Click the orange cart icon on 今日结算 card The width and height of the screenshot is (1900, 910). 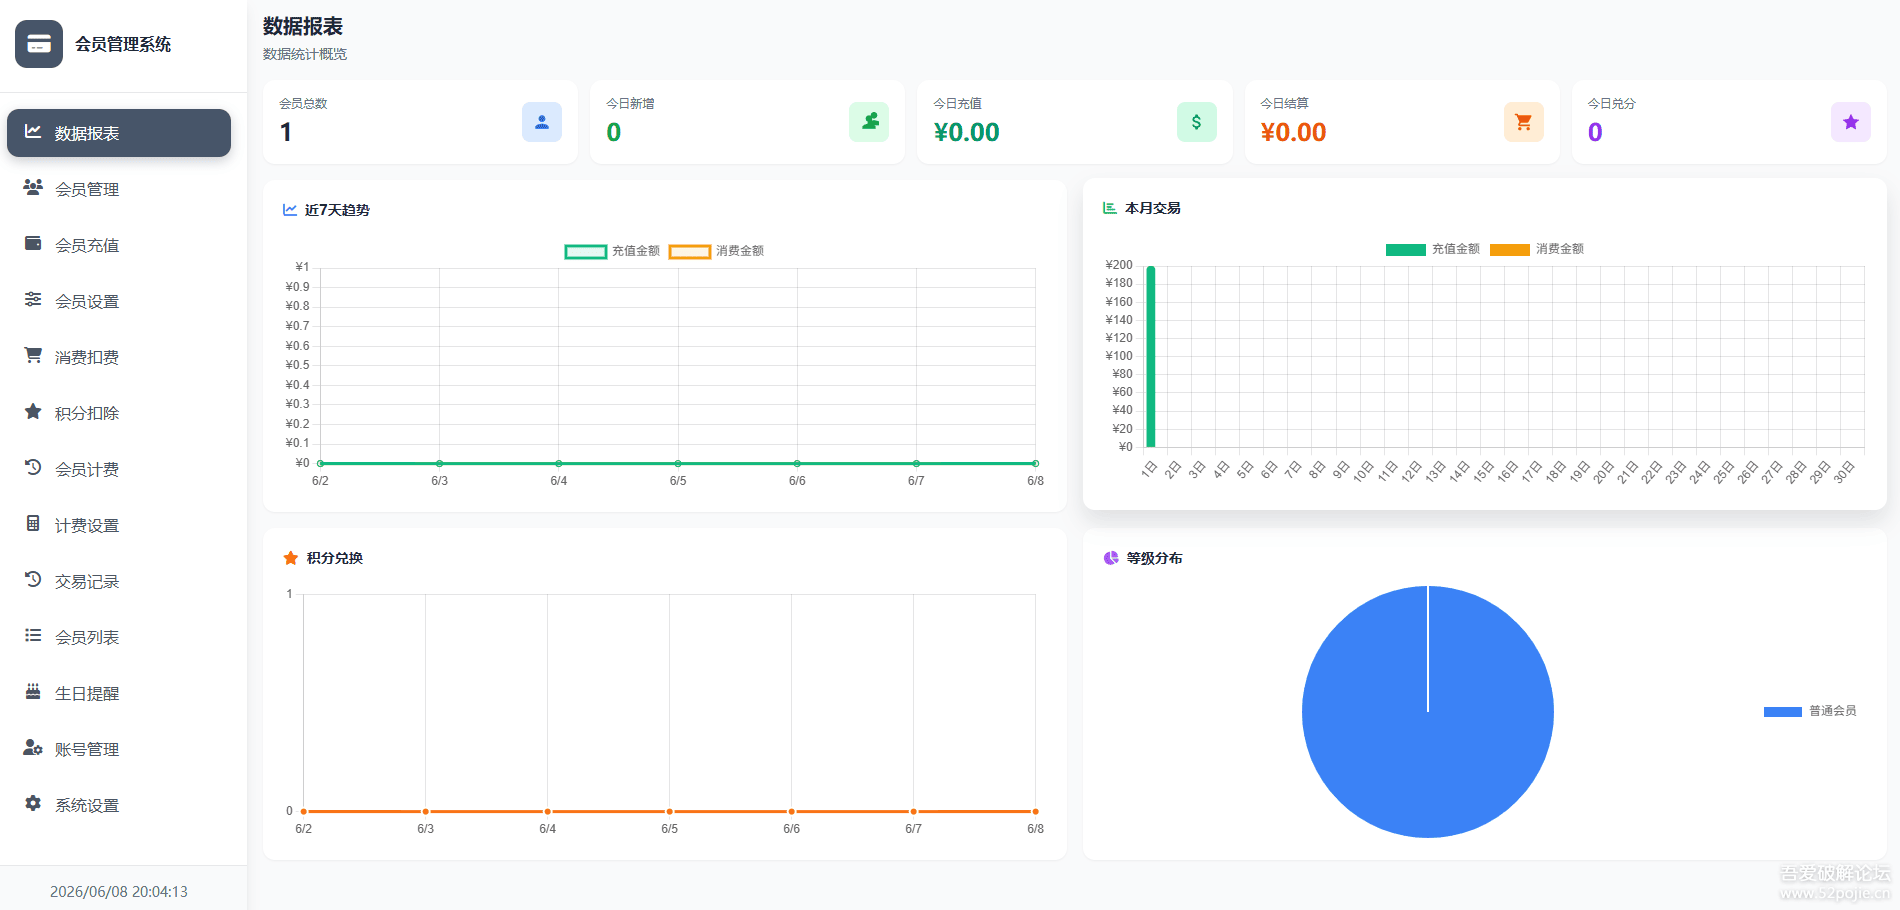tap(1524, 122)
